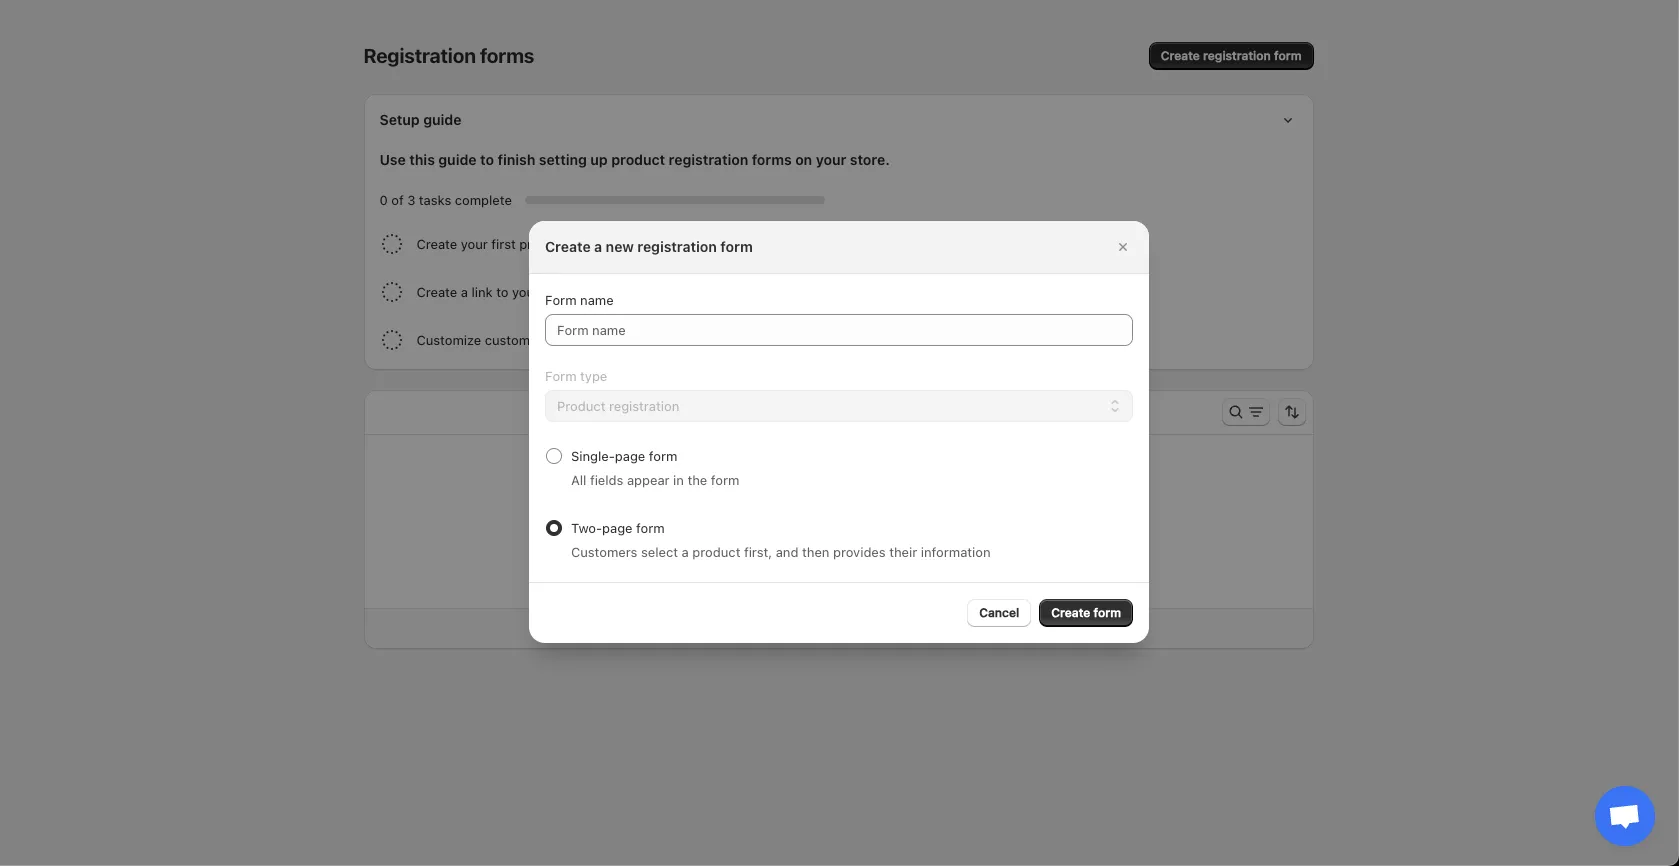Toggle Customize customer task circle

point(392,340)
